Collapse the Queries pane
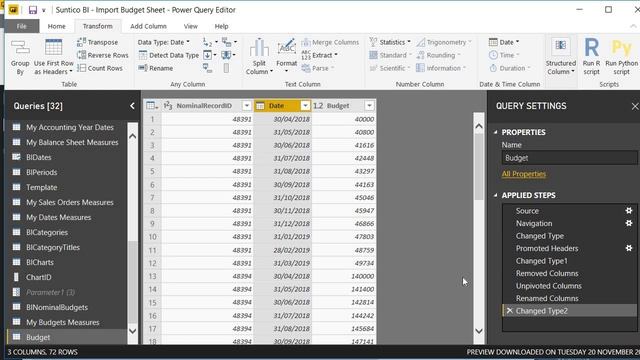This screenshot has height=360, width=640. pos(132,106)
